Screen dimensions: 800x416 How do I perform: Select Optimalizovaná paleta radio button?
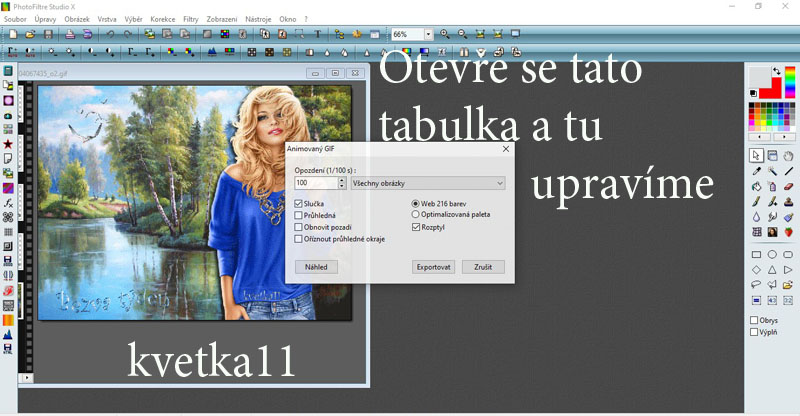tap(415, 214)
